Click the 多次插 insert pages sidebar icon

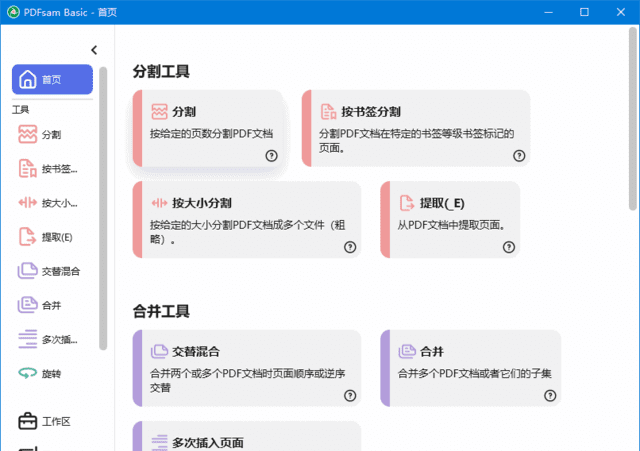(x=27, y=339)
